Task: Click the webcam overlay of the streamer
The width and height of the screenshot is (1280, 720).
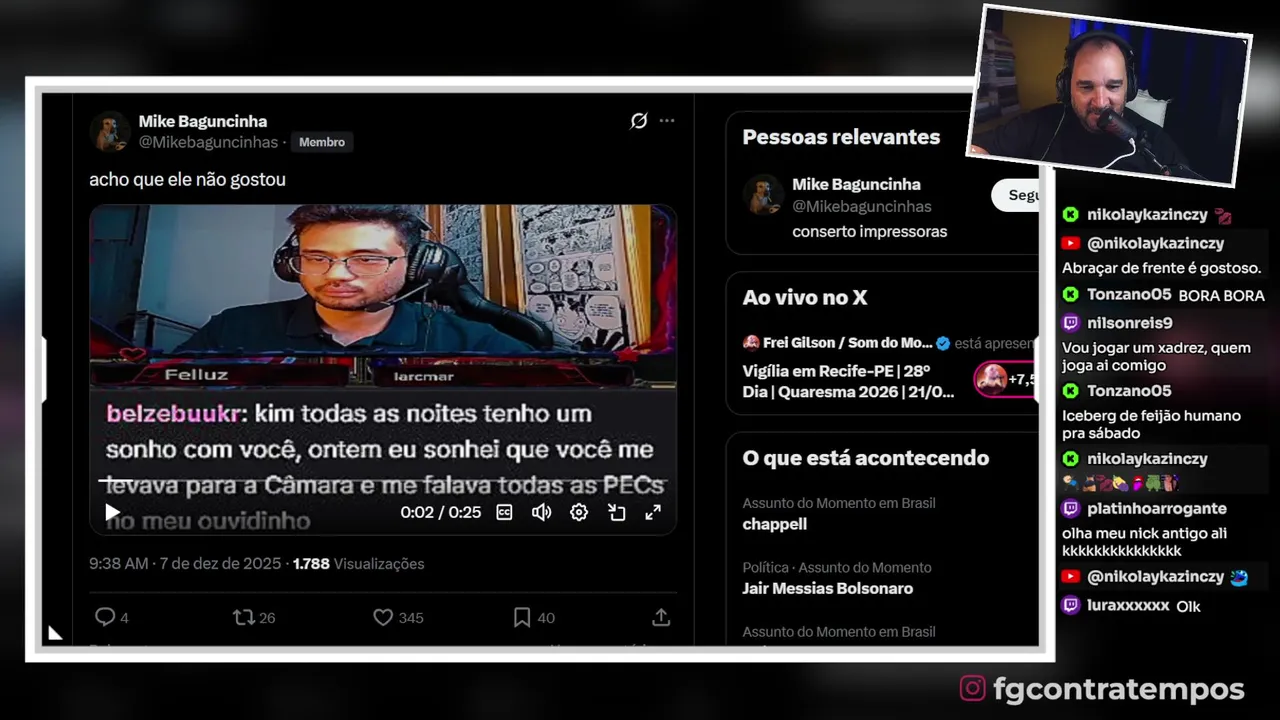Action: point(1109,96)
